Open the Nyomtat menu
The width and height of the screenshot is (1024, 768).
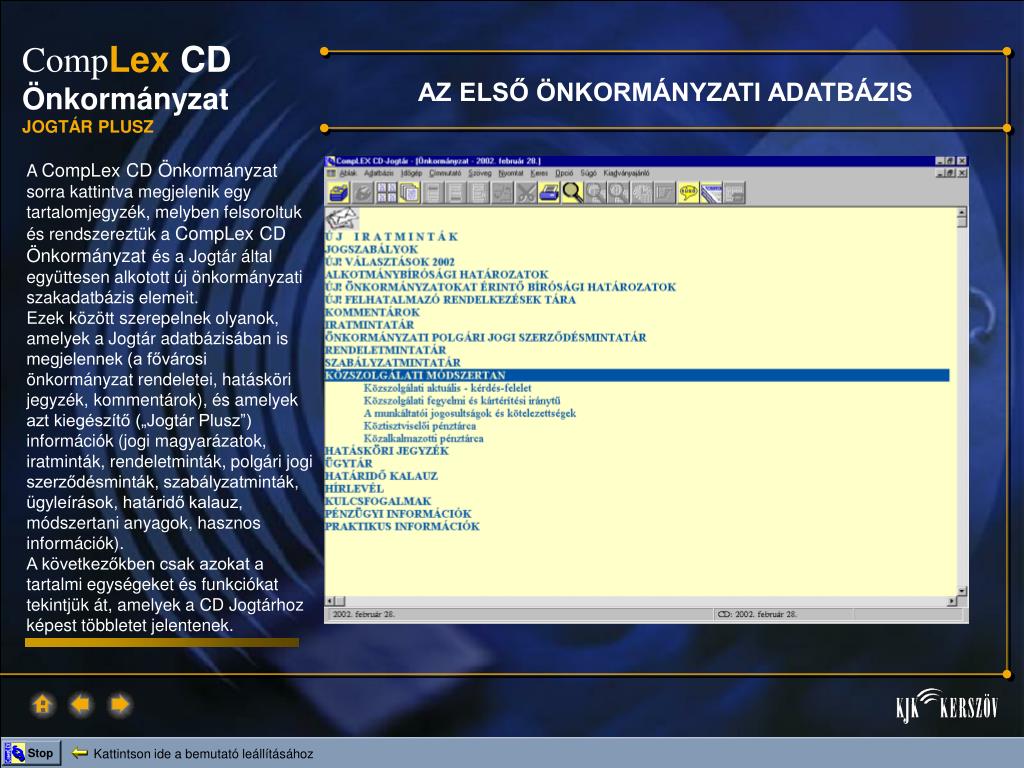511,173
